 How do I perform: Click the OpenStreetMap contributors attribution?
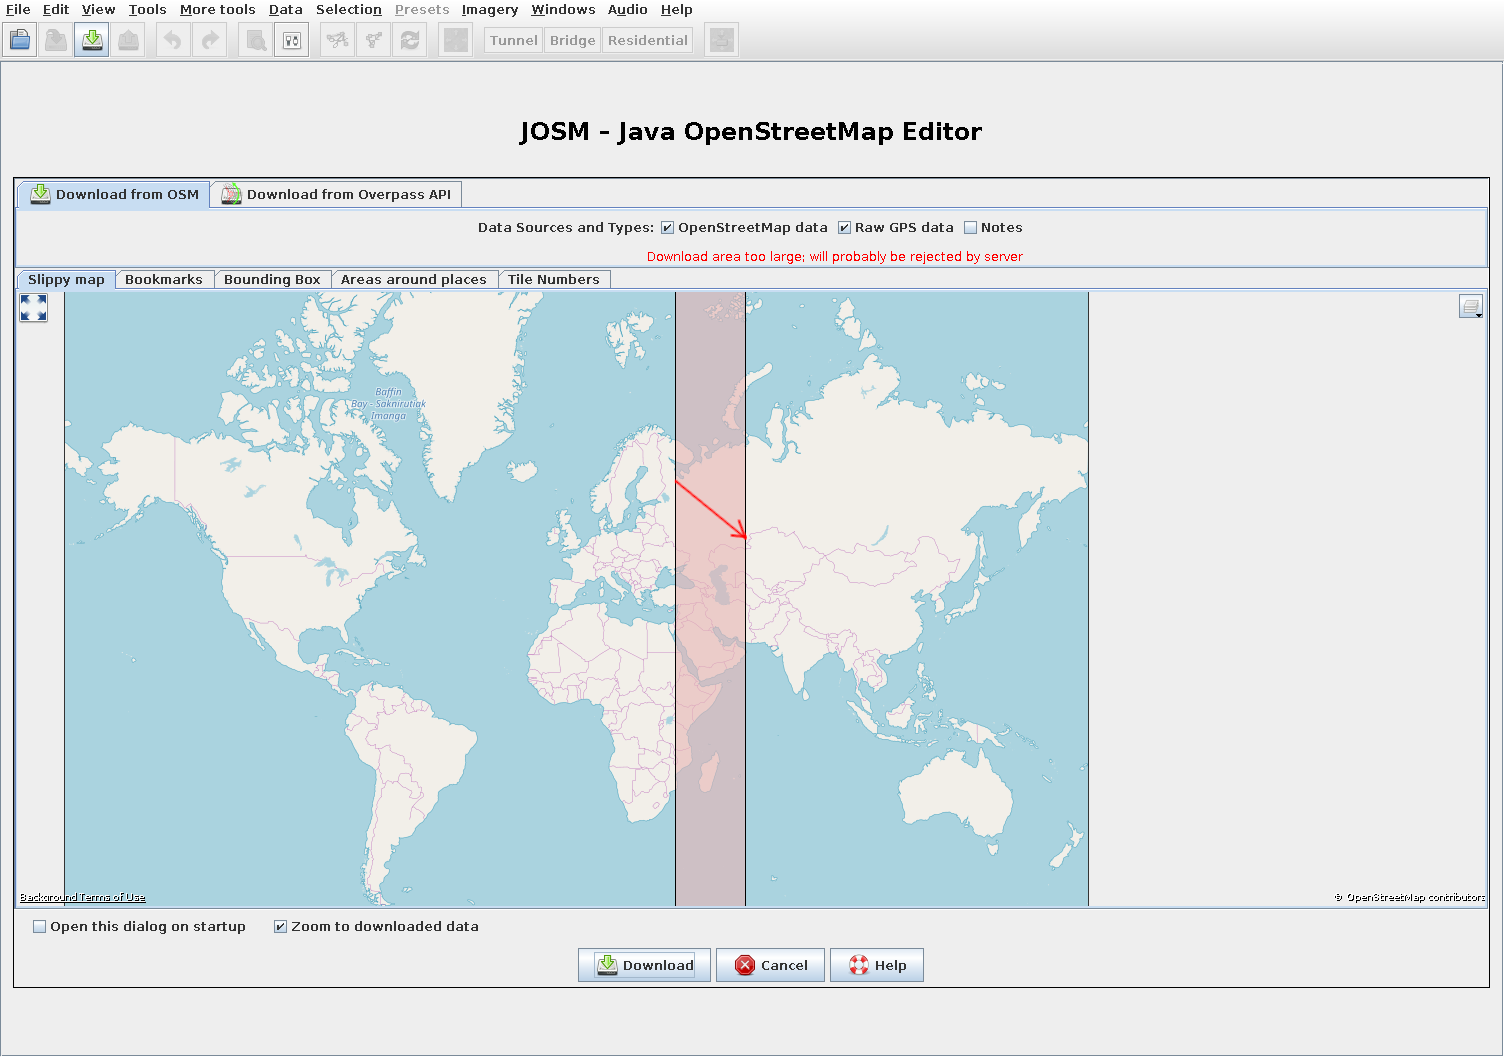coord(1410,898)
